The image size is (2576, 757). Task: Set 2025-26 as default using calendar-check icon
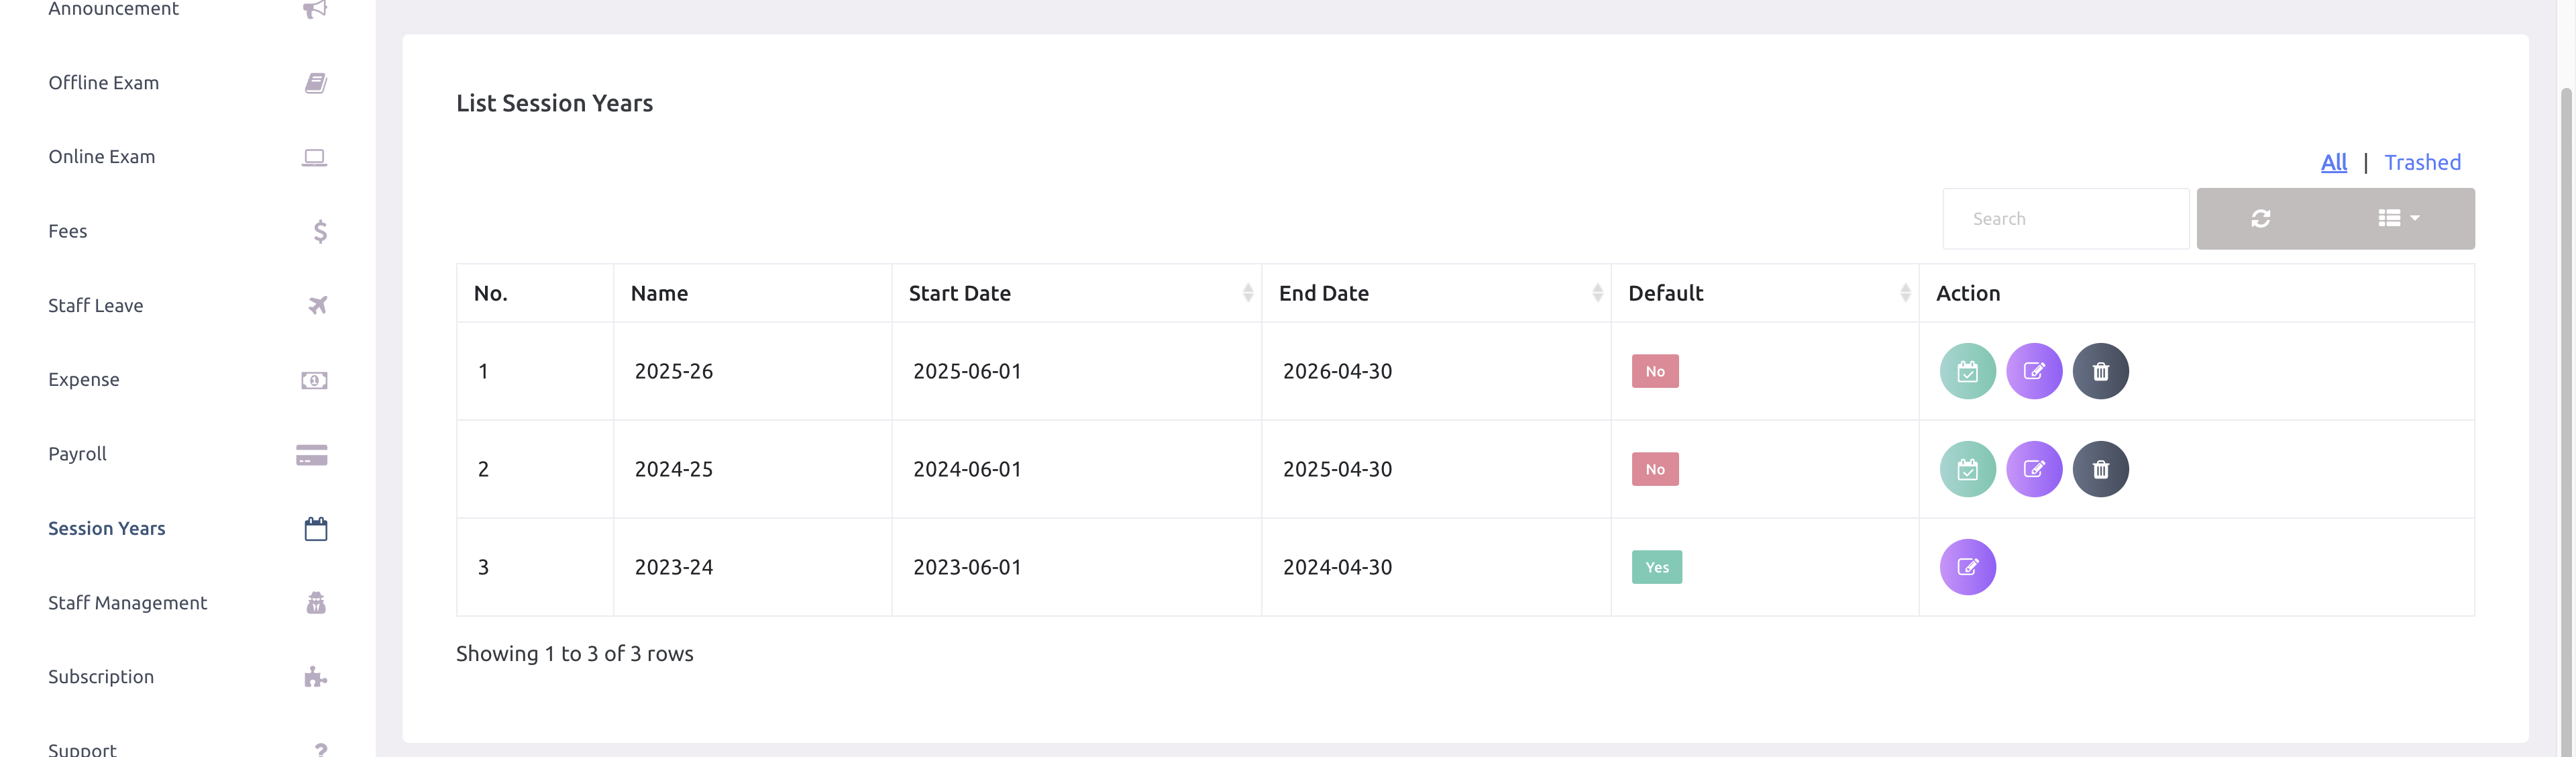(1967, 371)
